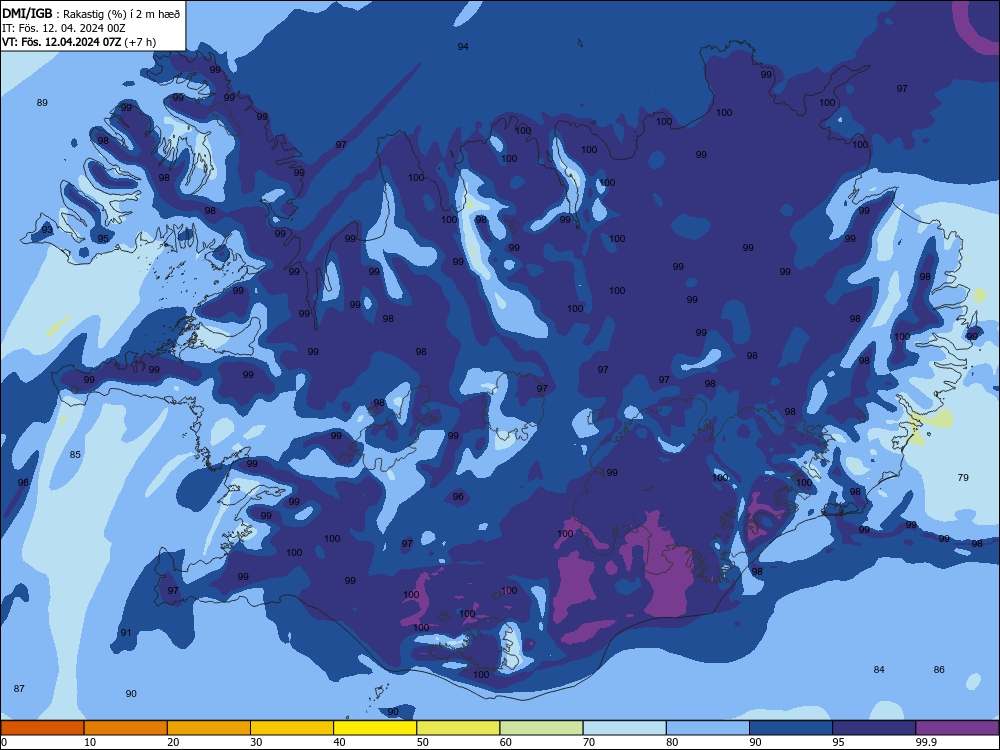Click the dark orange 0–10 legend swatch

coord(42,728)
